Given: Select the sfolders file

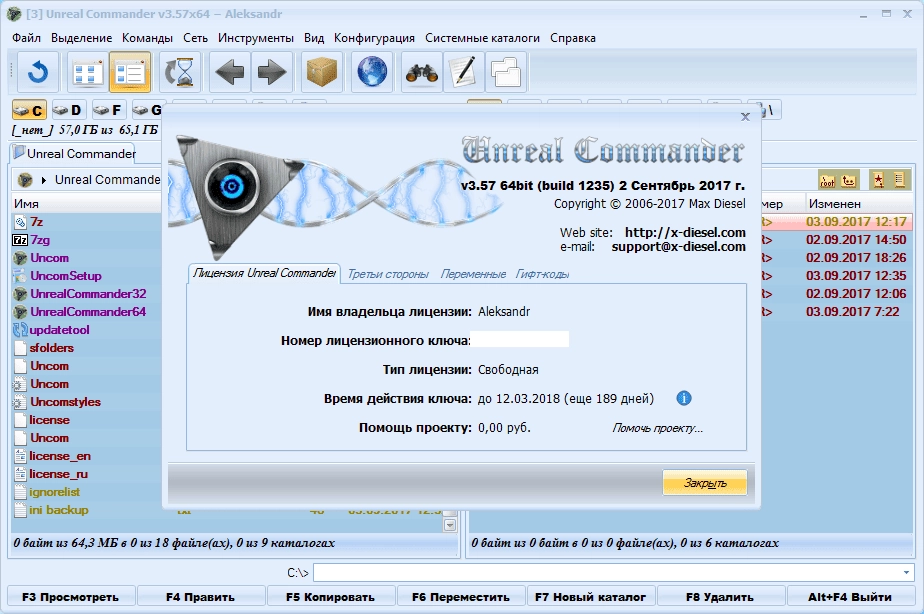Looking at the screenshot, I should [x=52, y=348].
